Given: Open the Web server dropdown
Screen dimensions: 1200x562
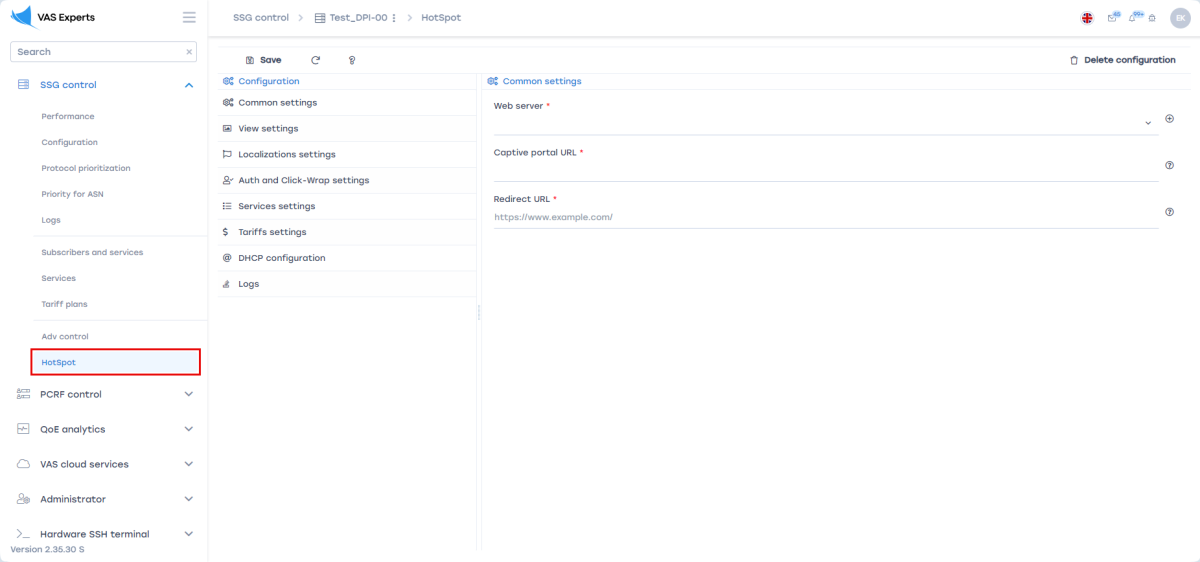Looking at the screenshot, I should (x=1148, y=123).
